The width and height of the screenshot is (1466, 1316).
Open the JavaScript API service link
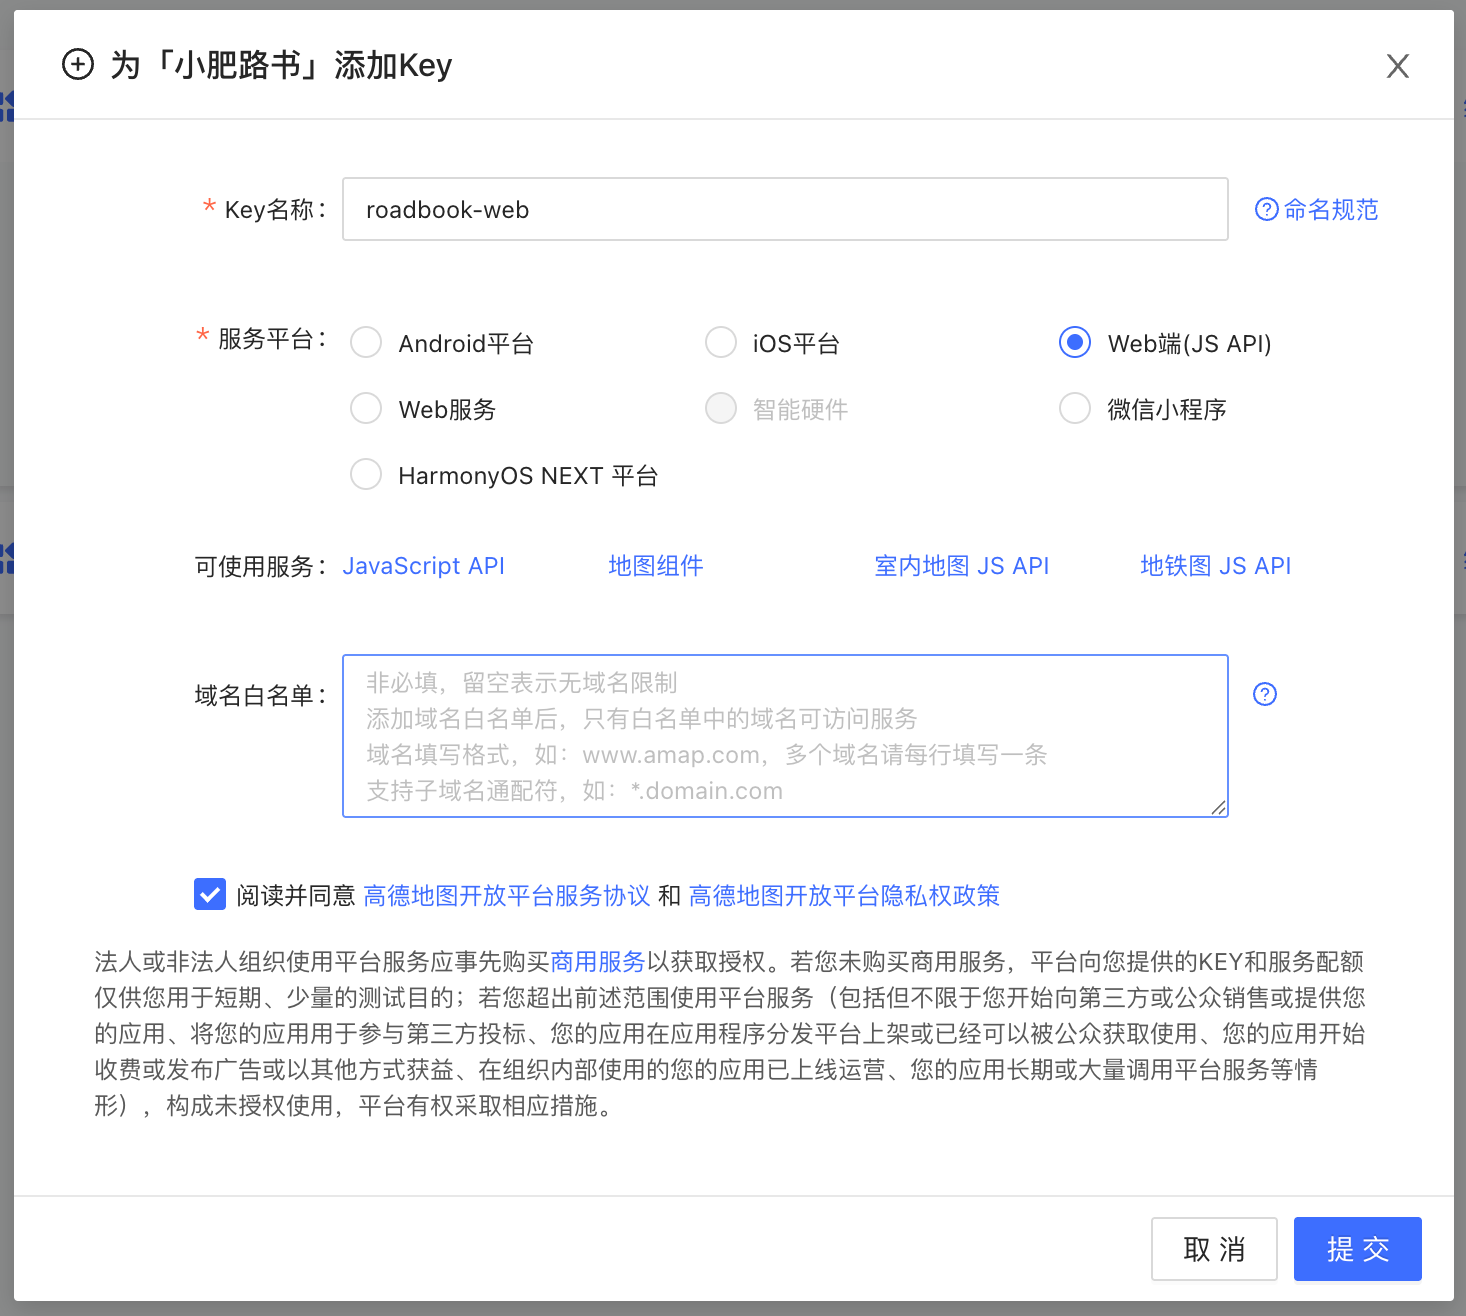click(x=423, y=566)
